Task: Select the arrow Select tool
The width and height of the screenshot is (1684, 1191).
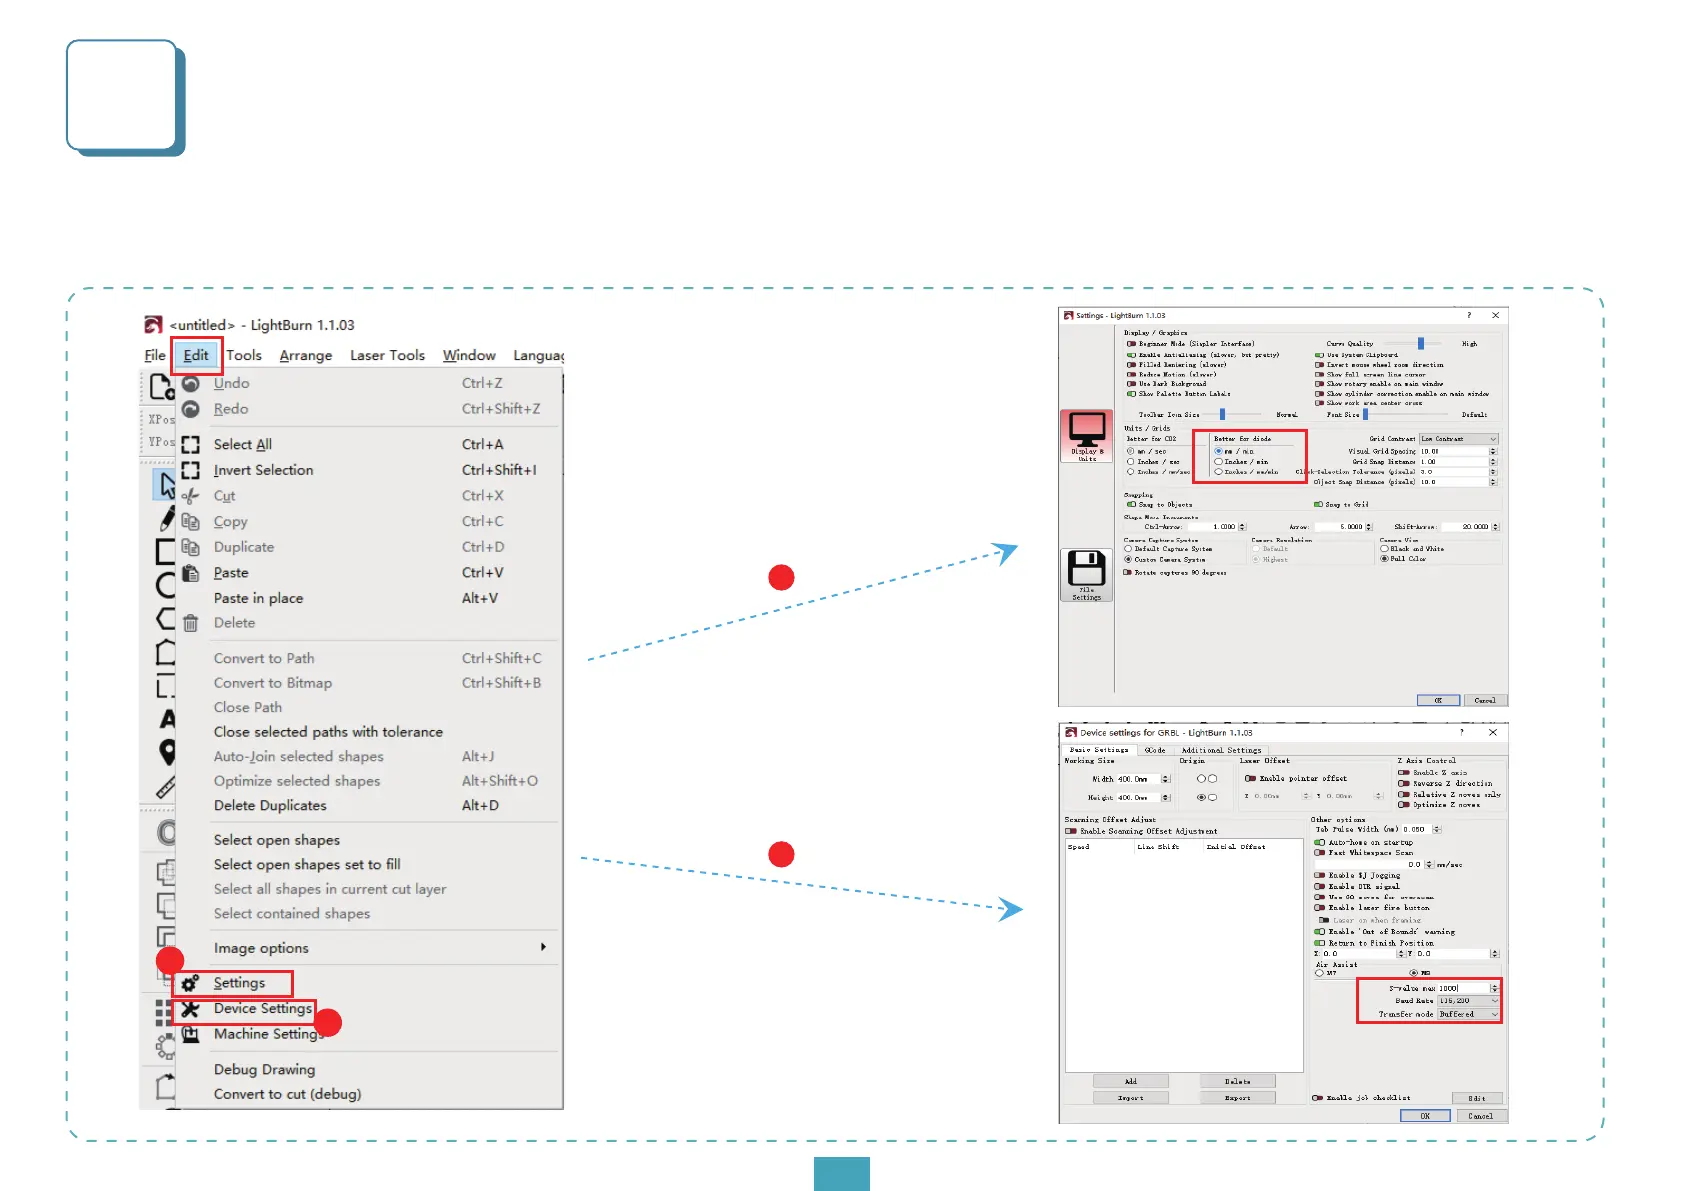Action: (x=165, y=485)
